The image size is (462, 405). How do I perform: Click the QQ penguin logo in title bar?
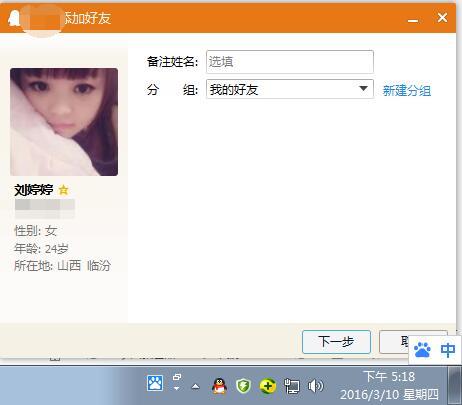(14, 18)
